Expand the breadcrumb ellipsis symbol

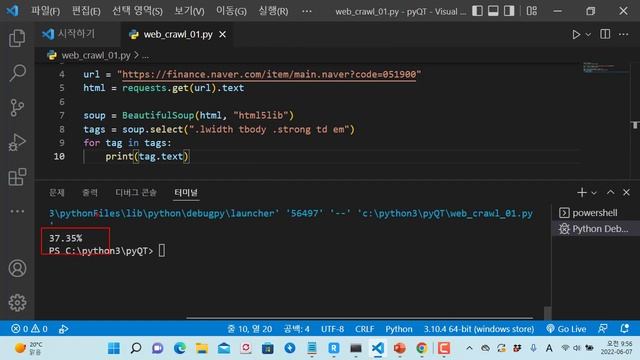[x=145, y=55]
